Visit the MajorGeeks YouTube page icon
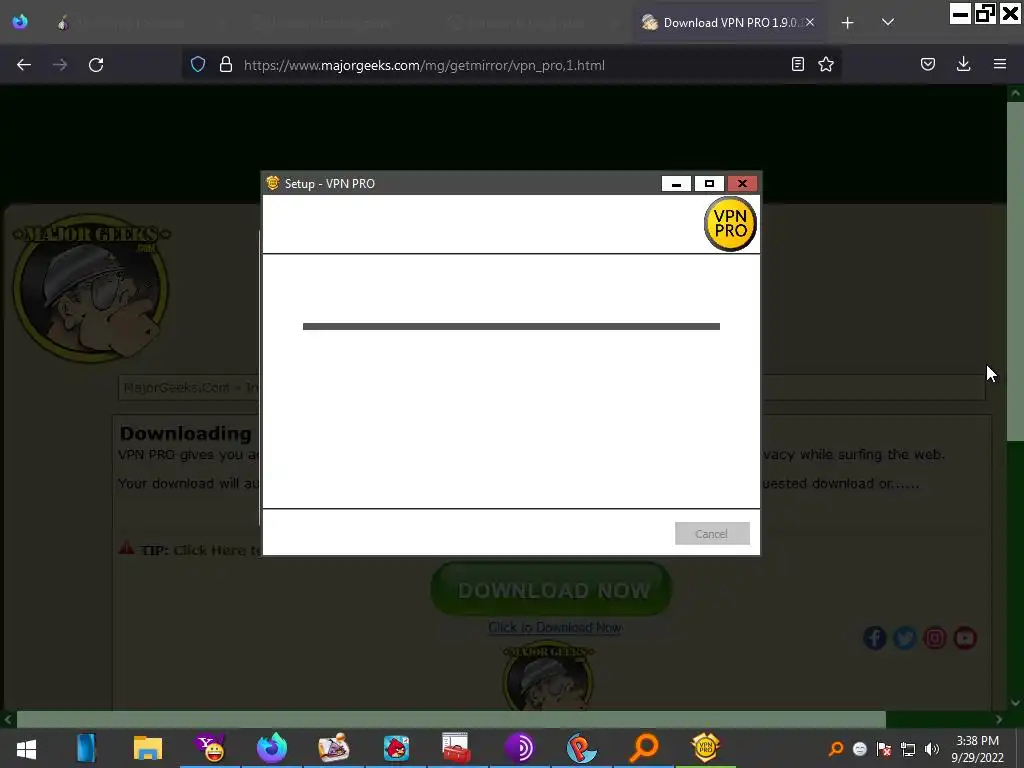This screenshot has height=768, width=1024. [965, 638]
